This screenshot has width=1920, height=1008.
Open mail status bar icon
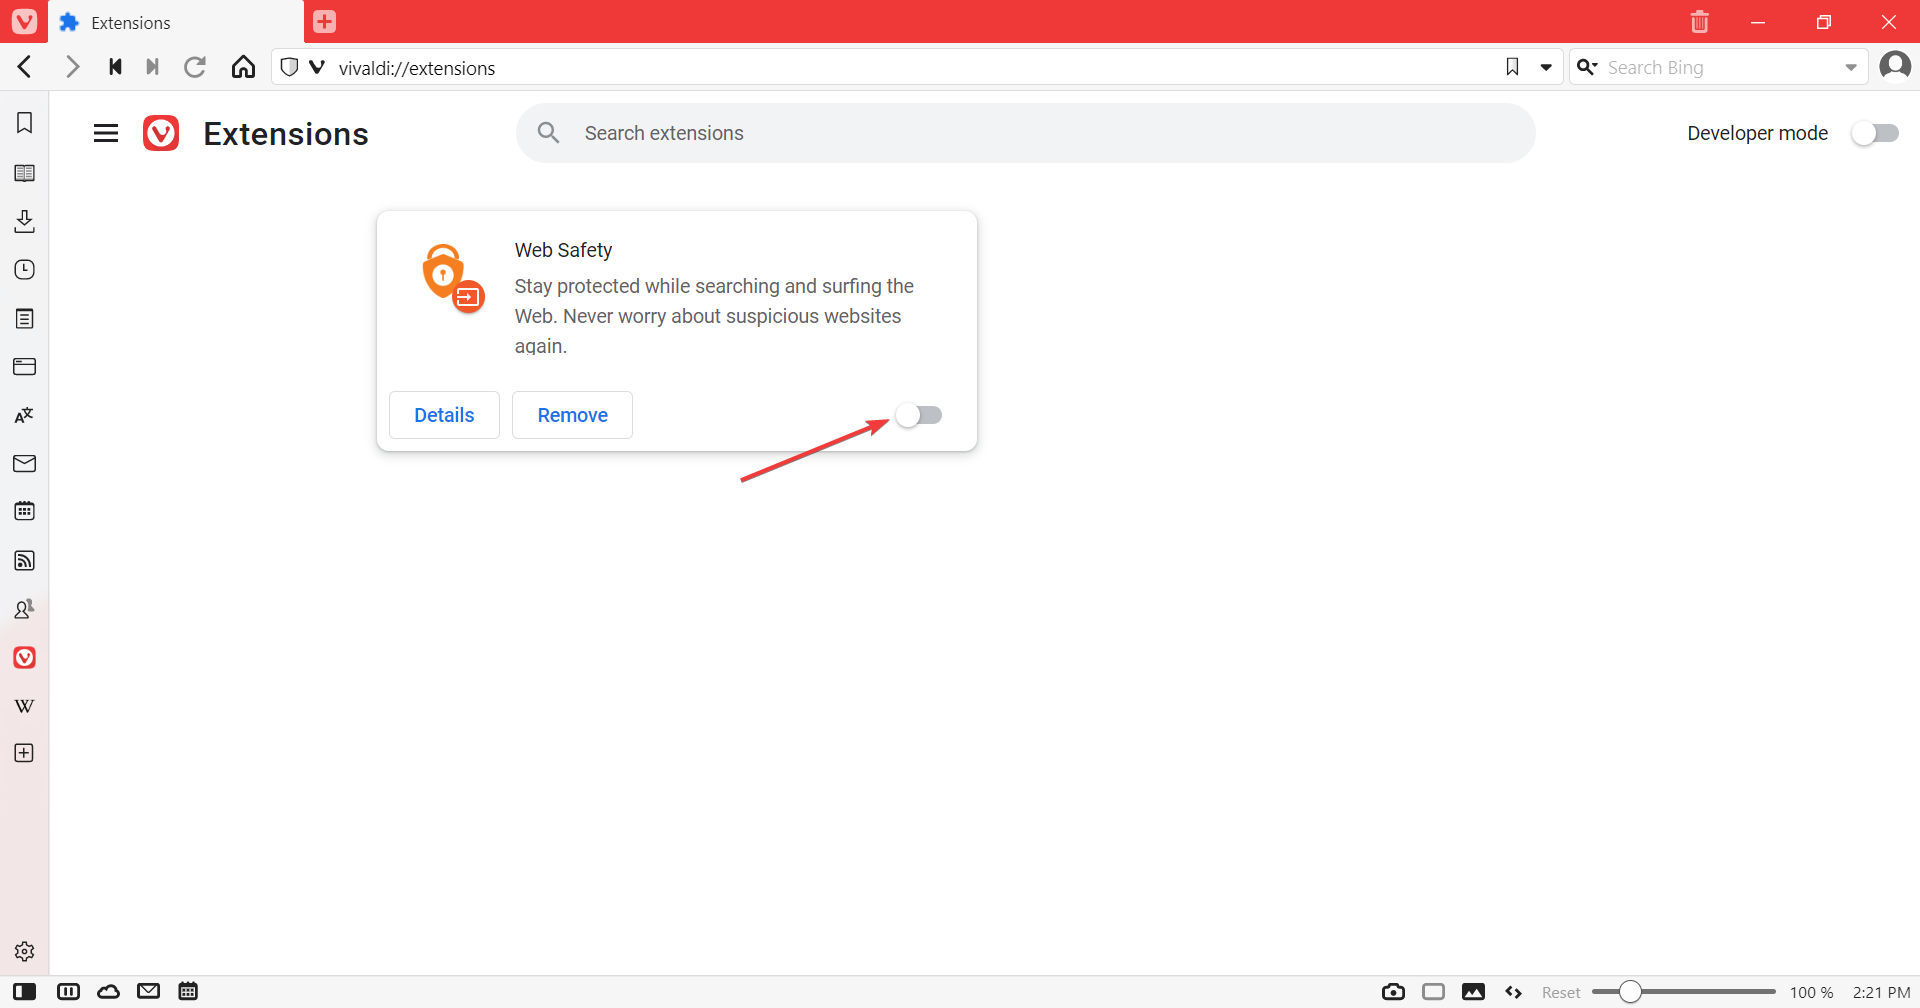pyautogui.click(x=148, y=991)
